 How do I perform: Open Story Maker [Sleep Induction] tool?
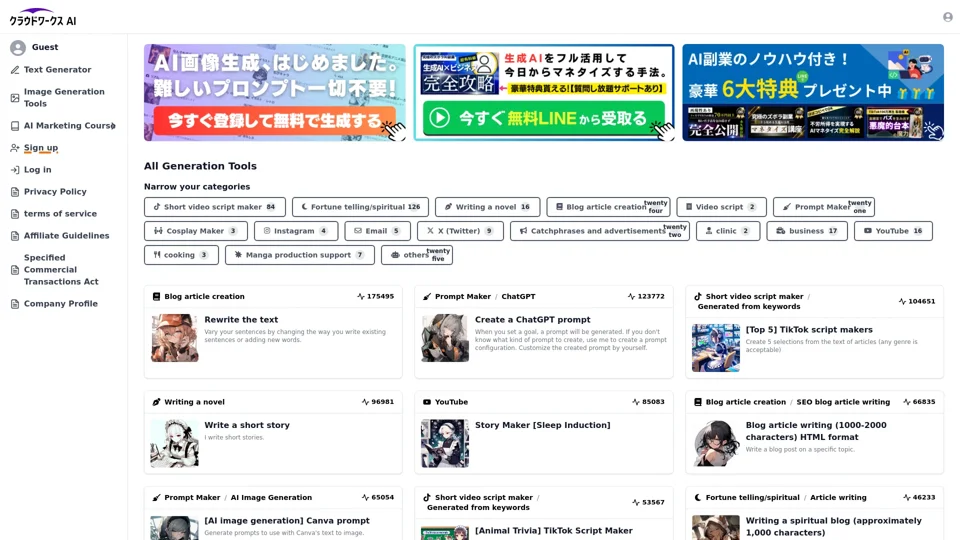tap(542, 426)
